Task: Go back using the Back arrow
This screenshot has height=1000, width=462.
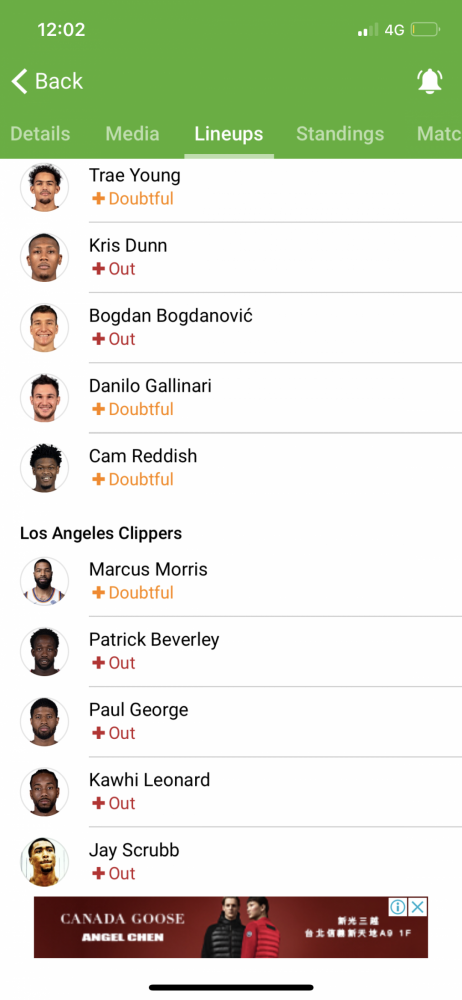Action: point(47,81)
